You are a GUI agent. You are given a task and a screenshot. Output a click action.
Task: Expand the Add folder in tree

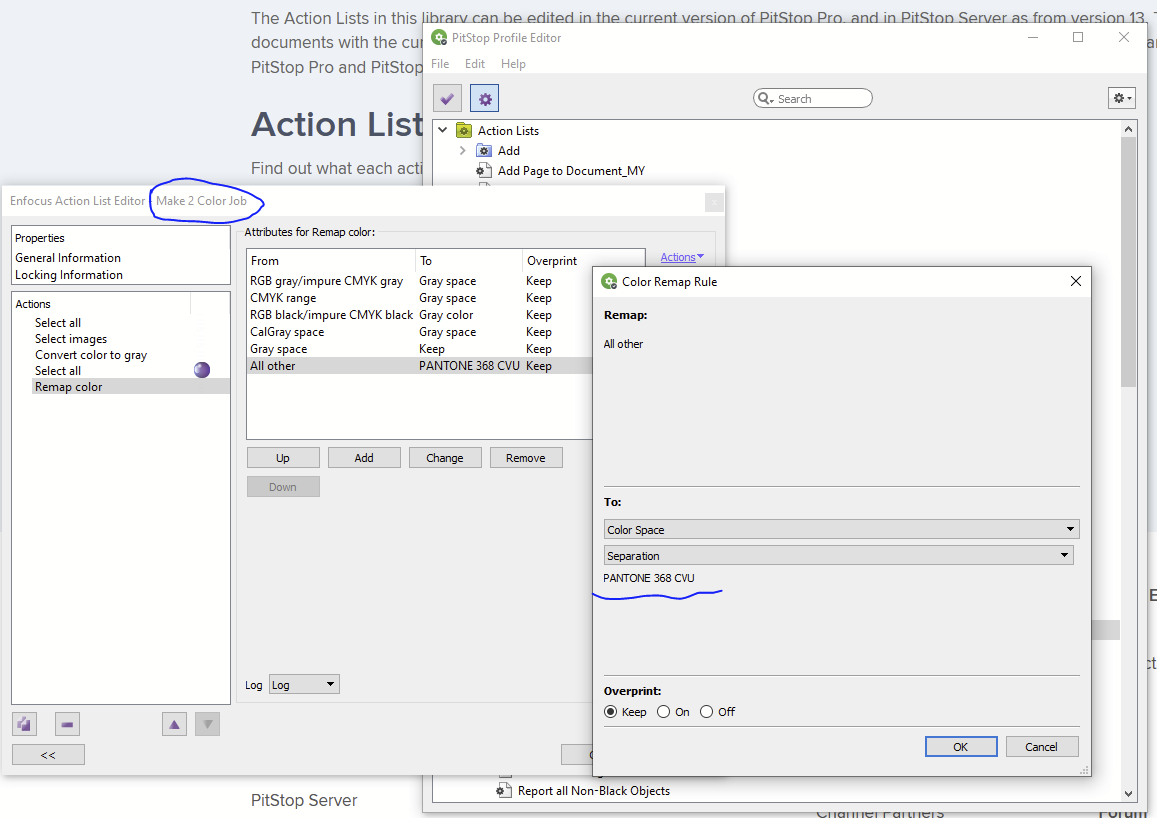(x=463, y=150)
